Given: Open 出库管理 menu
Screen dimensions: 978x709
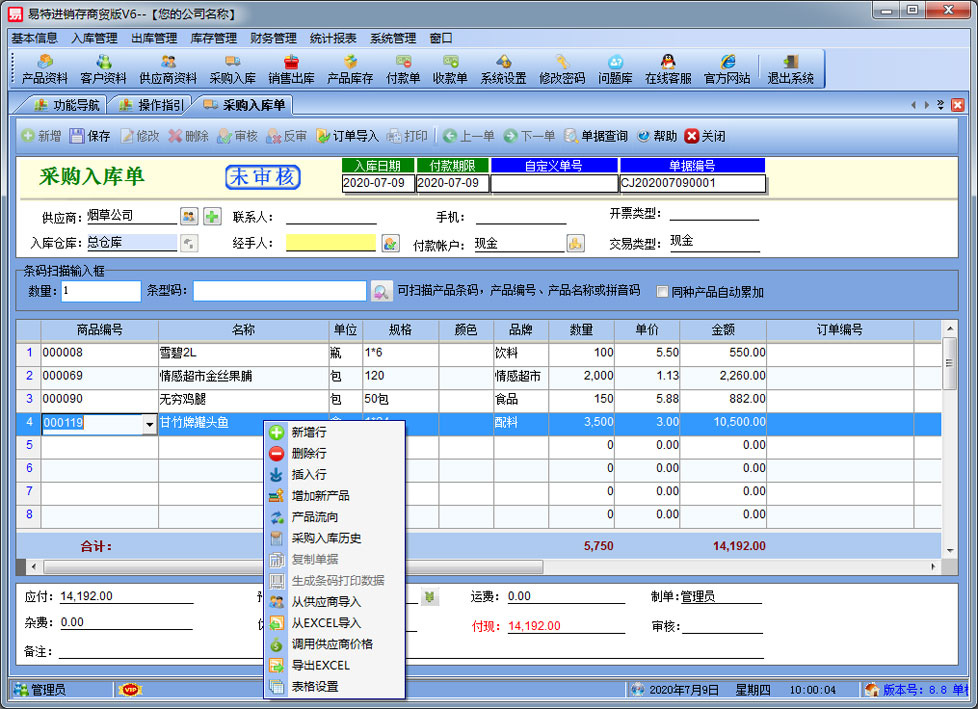Looking at the screenshot, I should pyautogui.click(x=154, y=38).
